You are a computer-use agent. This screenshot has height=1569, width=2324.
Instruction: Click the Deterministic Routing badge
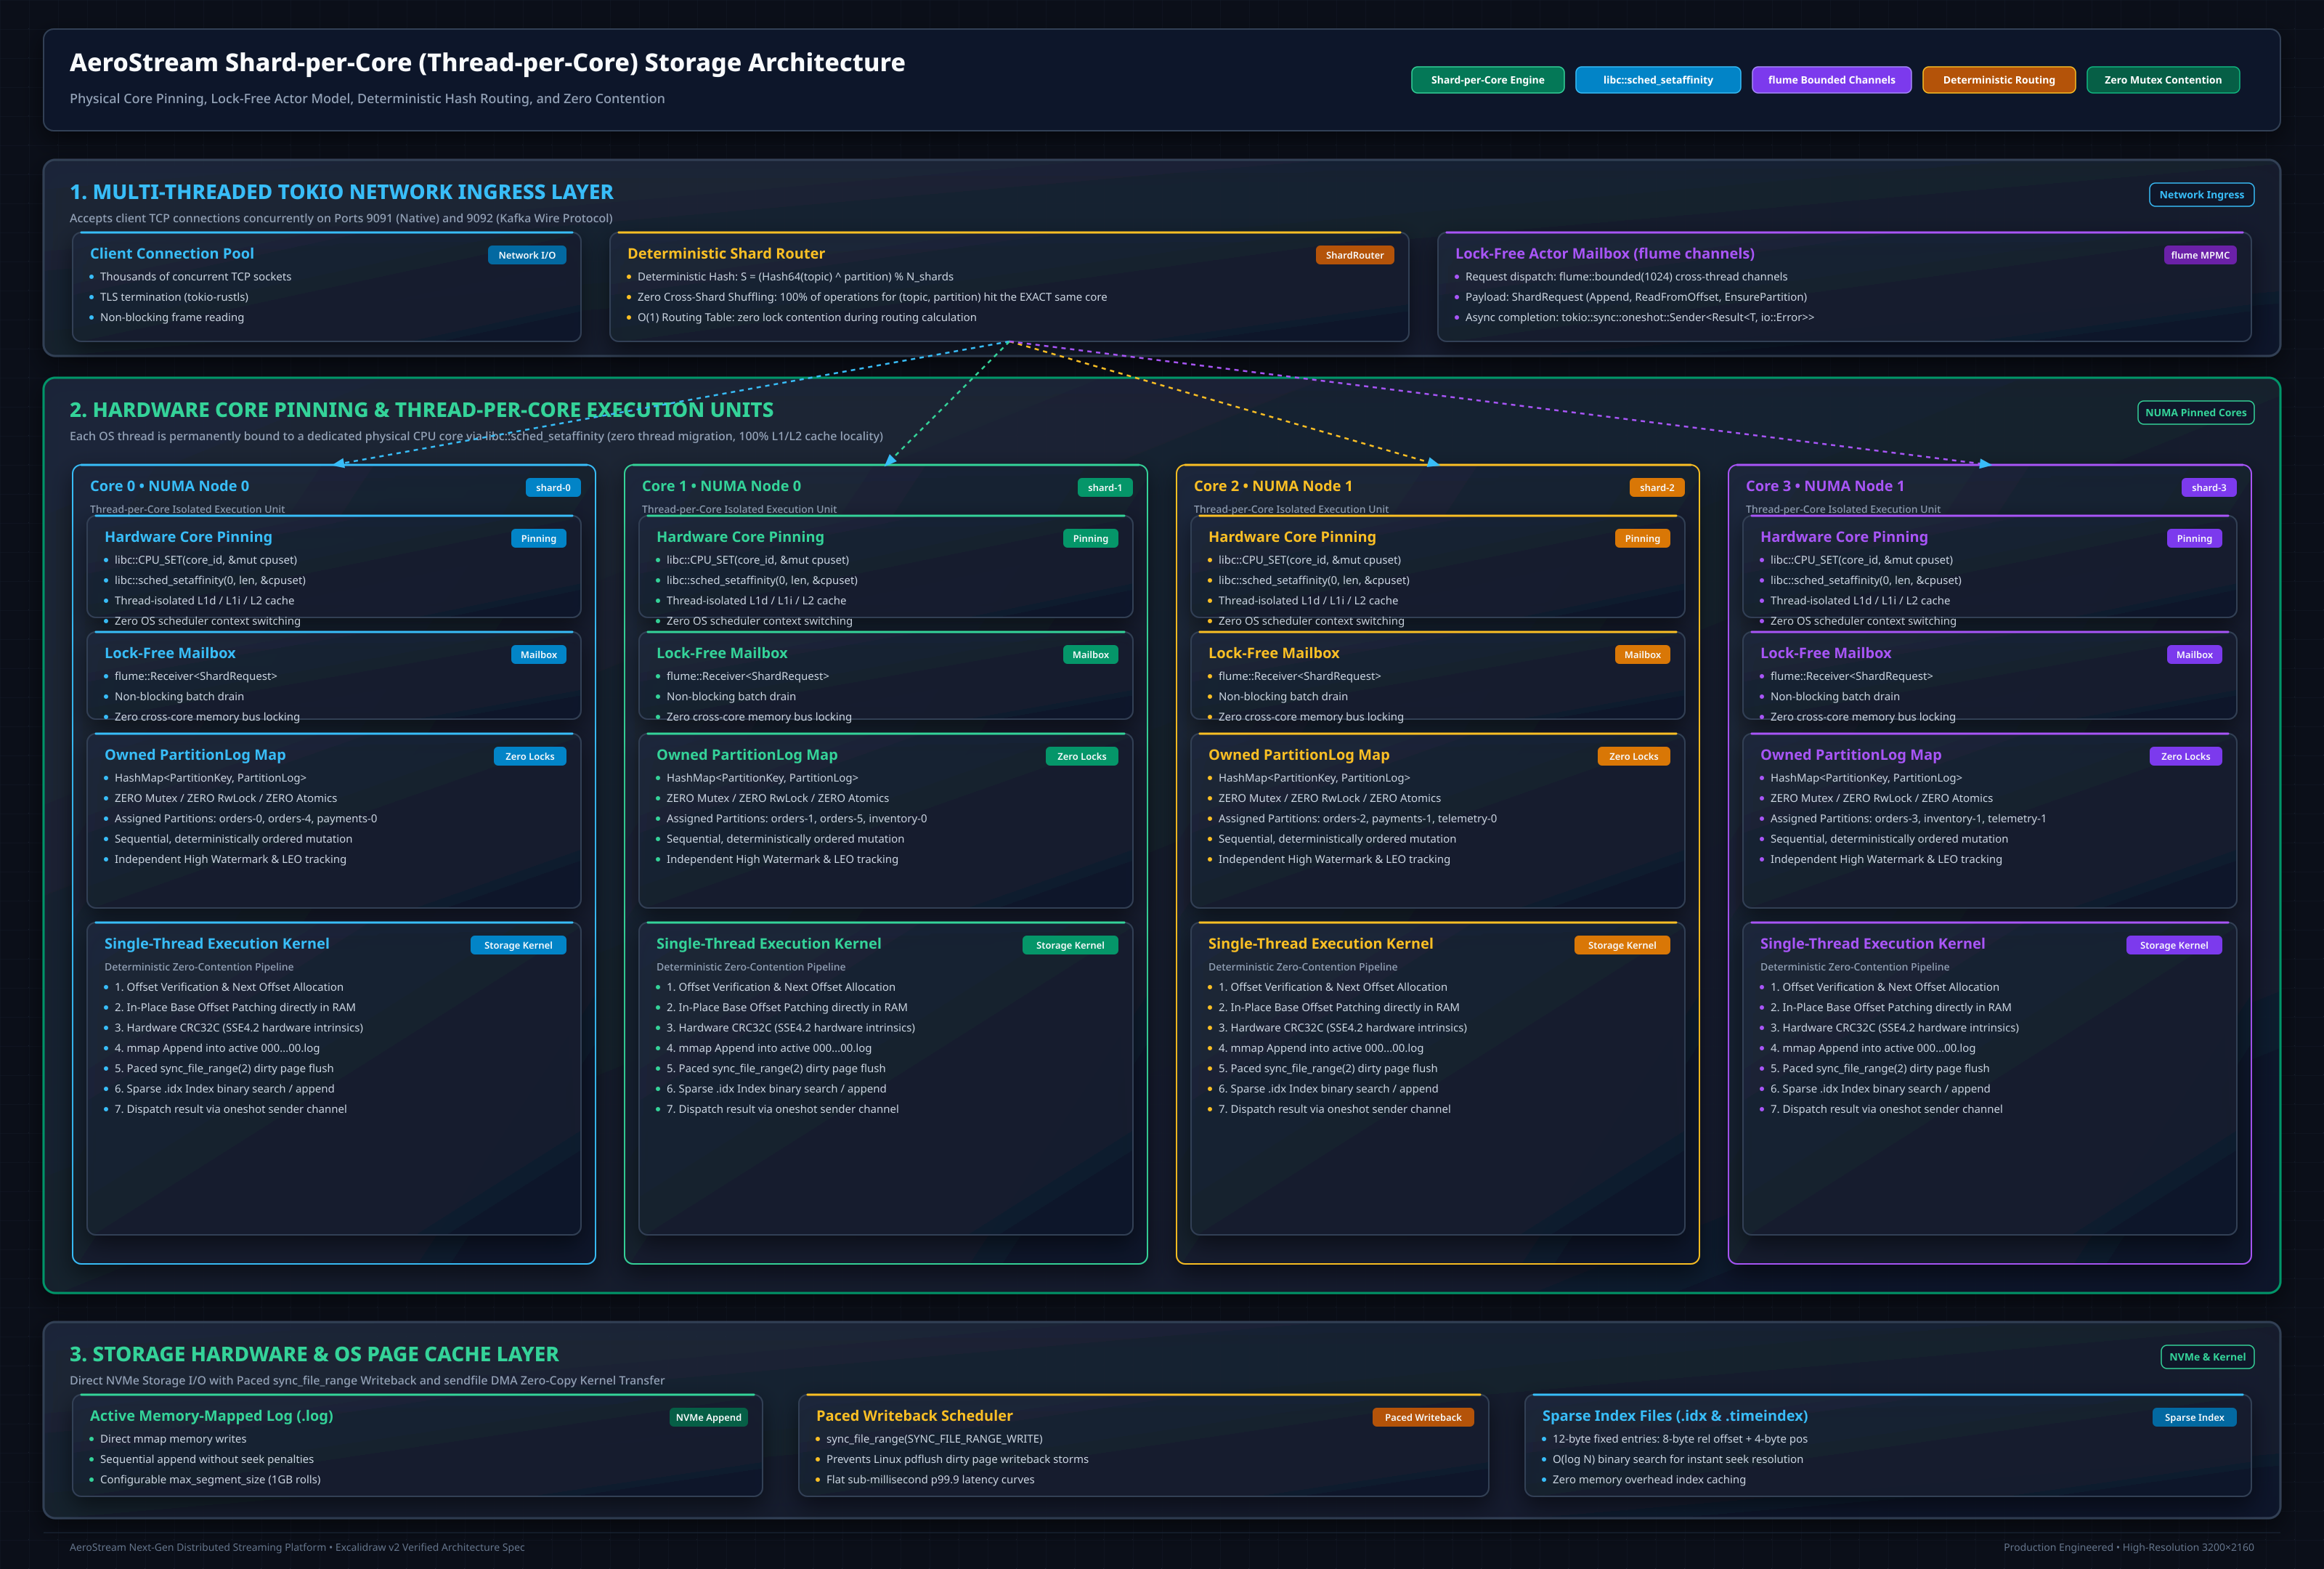point(1998,80)
